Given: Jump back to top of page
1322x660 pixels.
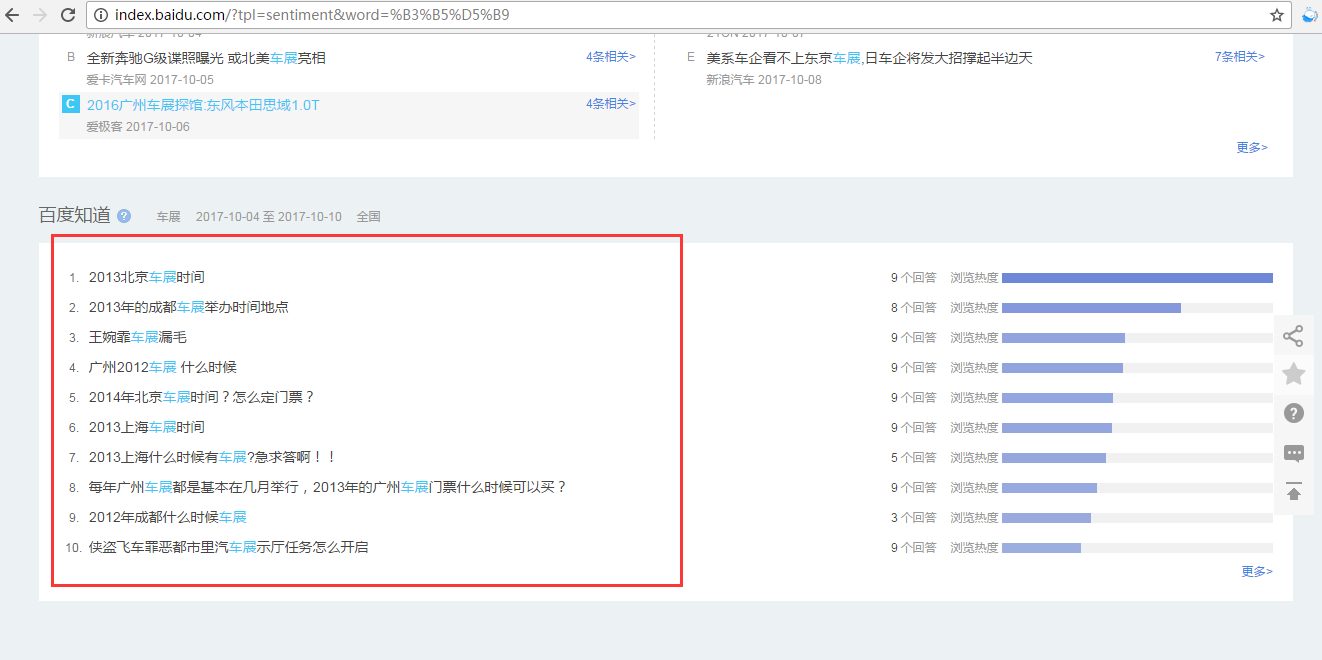Looking at the screenshot, I should 1294,492.
